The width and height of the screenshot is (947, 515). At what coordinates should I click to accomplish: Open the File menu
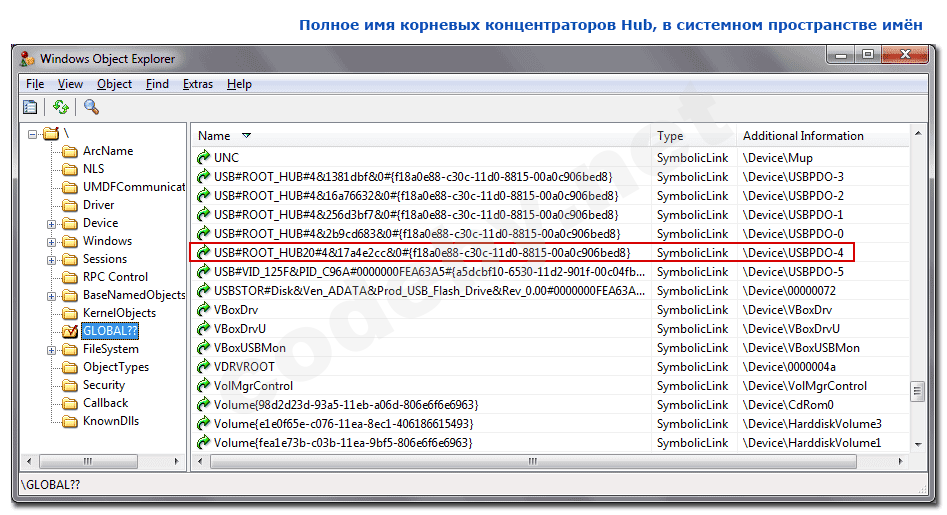pos(35,84)
